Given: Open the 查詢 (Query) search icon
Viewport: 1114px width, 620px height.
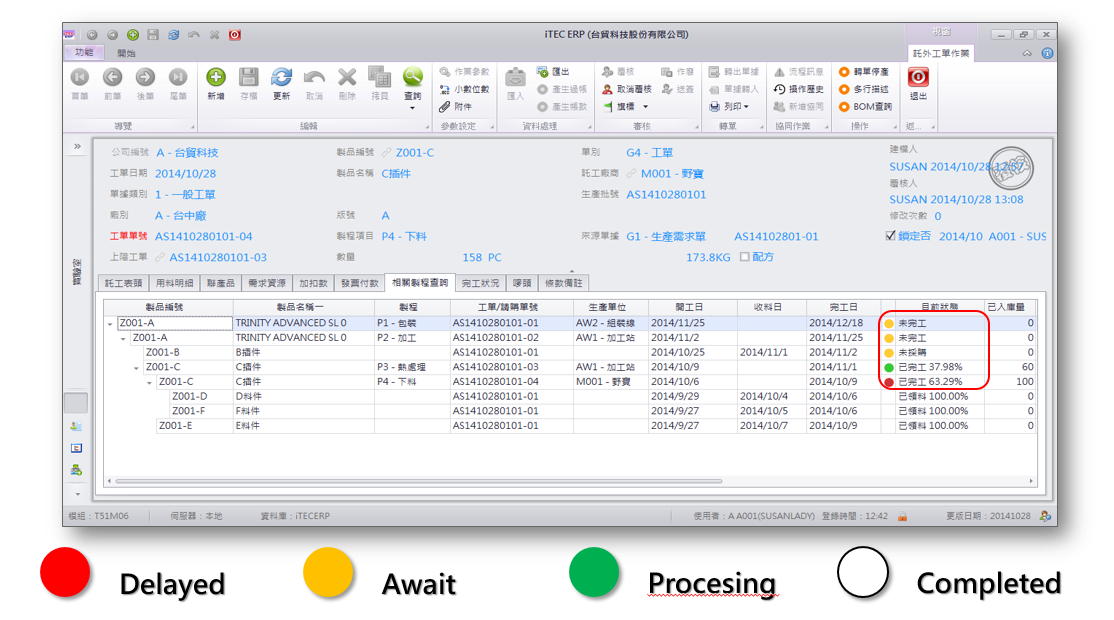Looking at the screenshot, I should point(413,78).
